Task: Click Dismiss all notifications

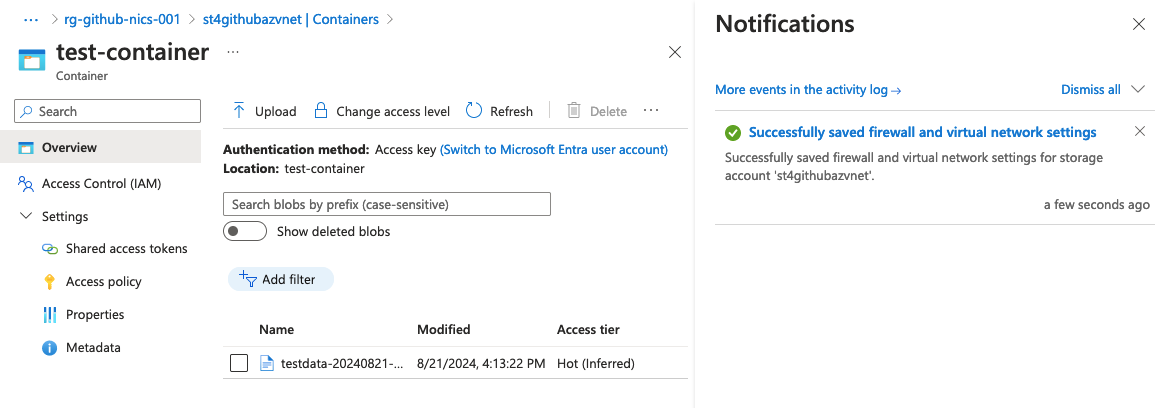Action: pyautogui.click(x=1091, y=89)
